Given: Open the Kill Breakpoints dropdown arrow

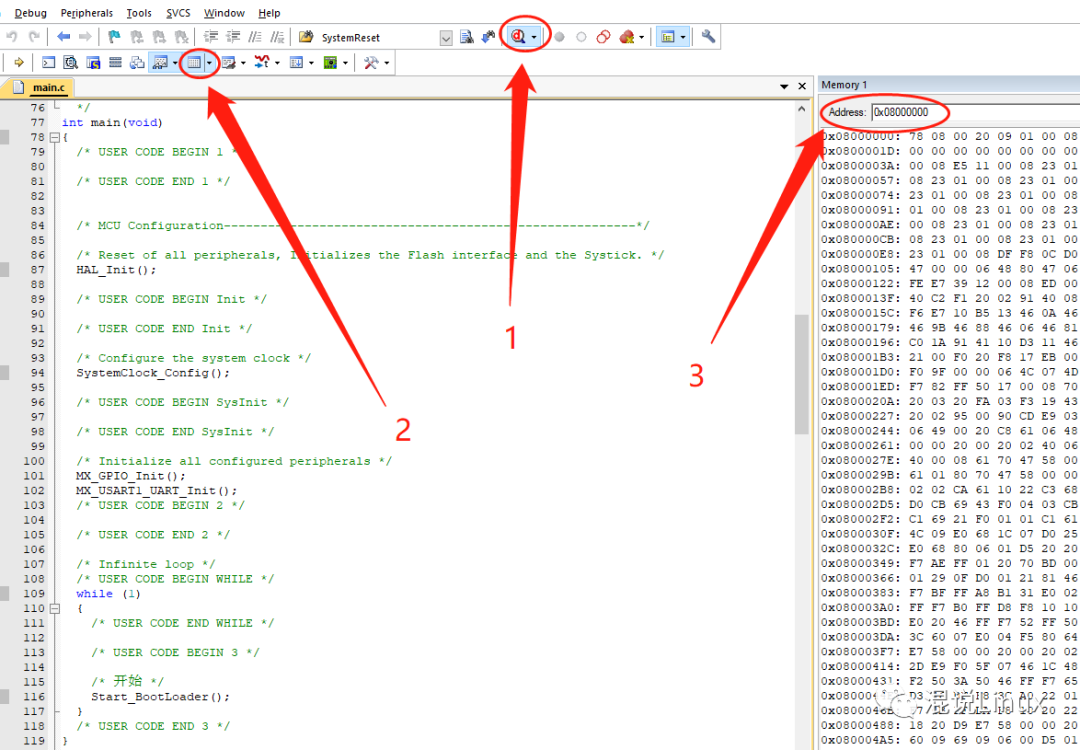Looking at the screenshot, I should pyautogui.click(x=642, y=38).
